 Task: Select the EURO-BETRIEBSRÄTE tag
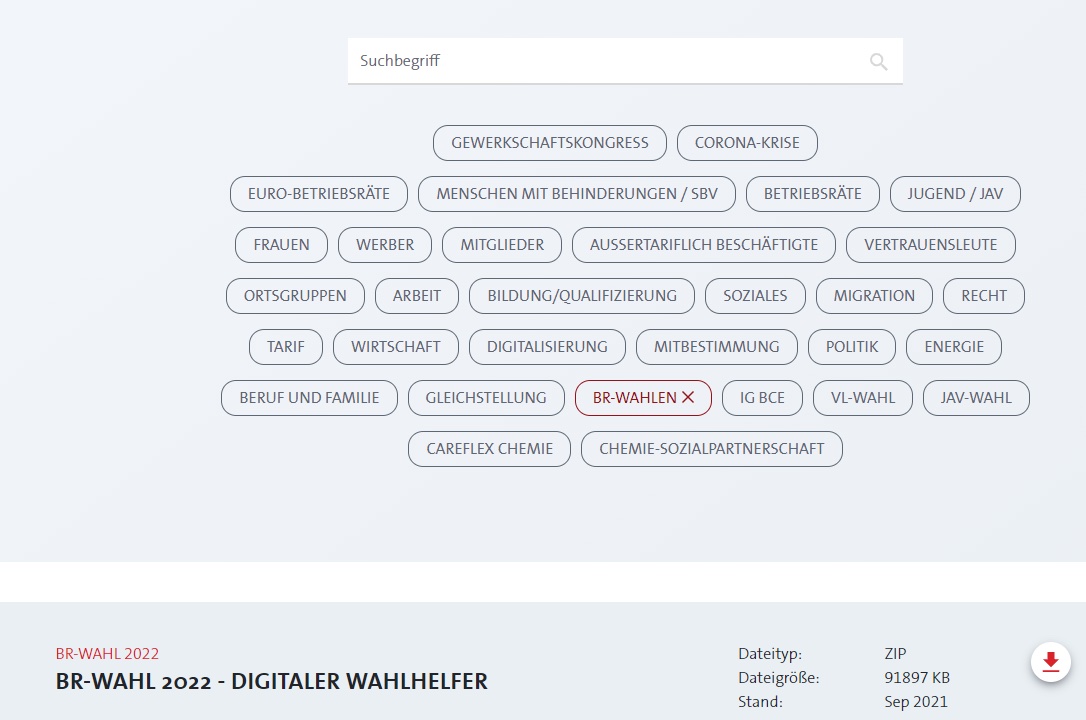tap(318, 193)
